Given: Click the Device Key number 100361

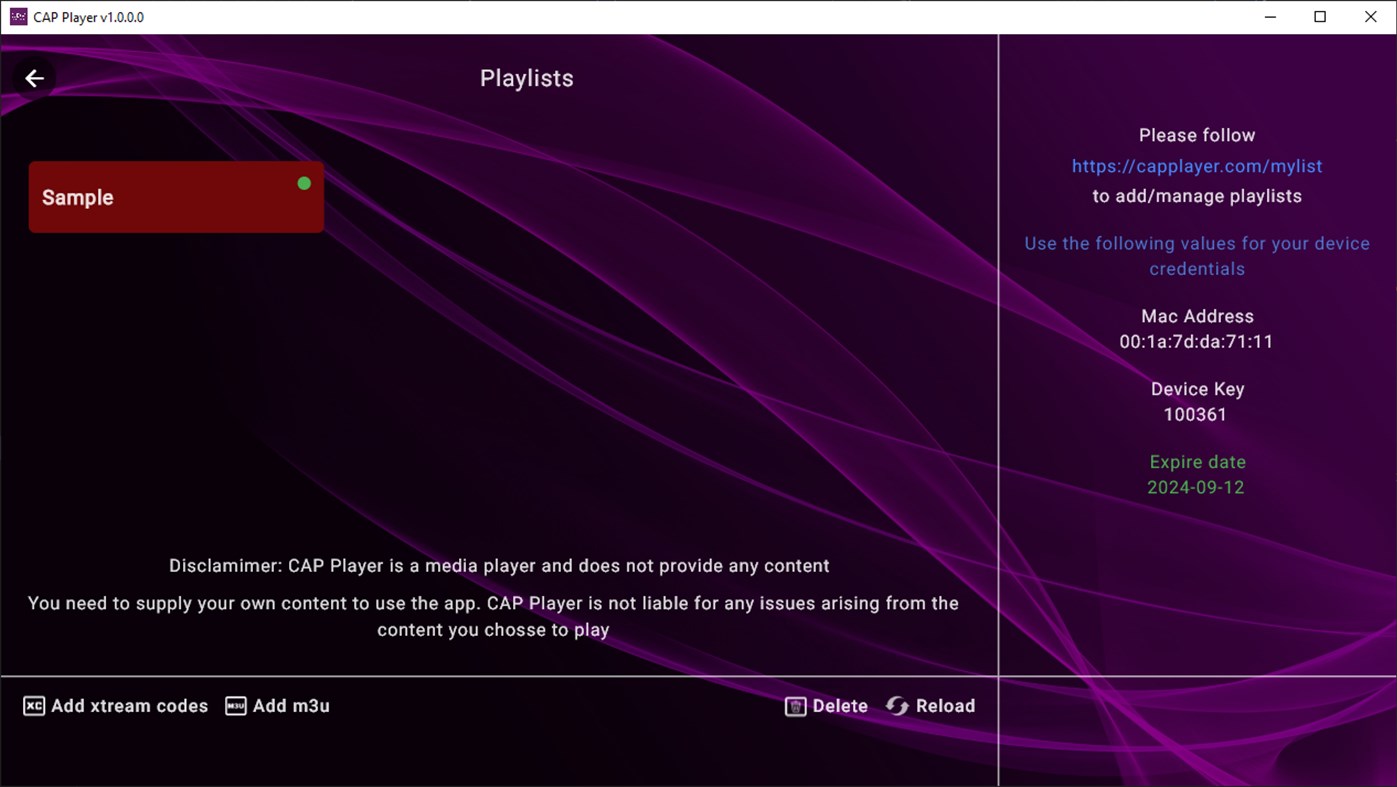Looking at the screenshot, I should (1195, 414).
